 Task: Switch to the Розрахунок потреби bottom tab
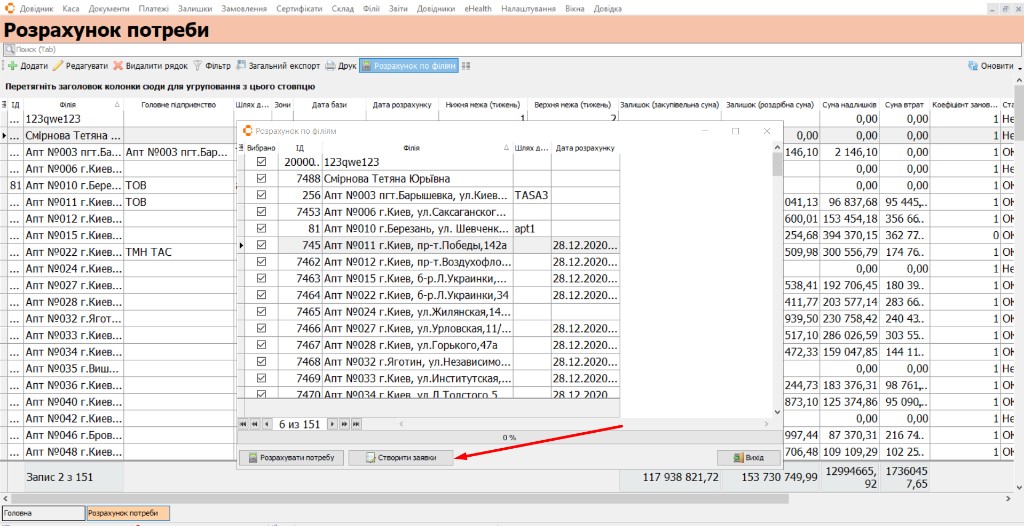point(128,514)
